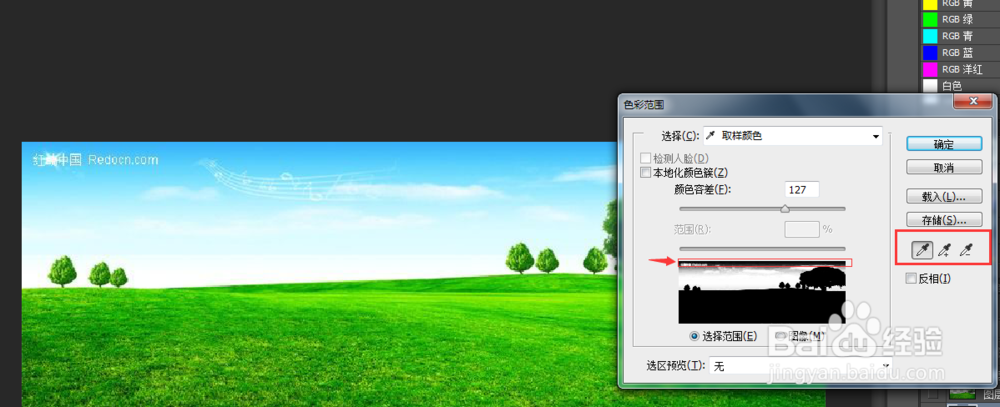Click the 载入(L)... button

pos(944,196)
